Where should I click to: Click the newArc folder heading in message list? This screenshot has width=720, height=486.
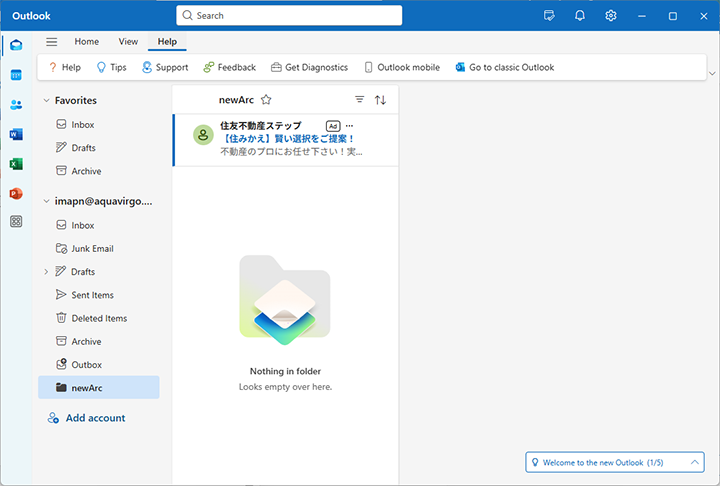pos(236,100)
